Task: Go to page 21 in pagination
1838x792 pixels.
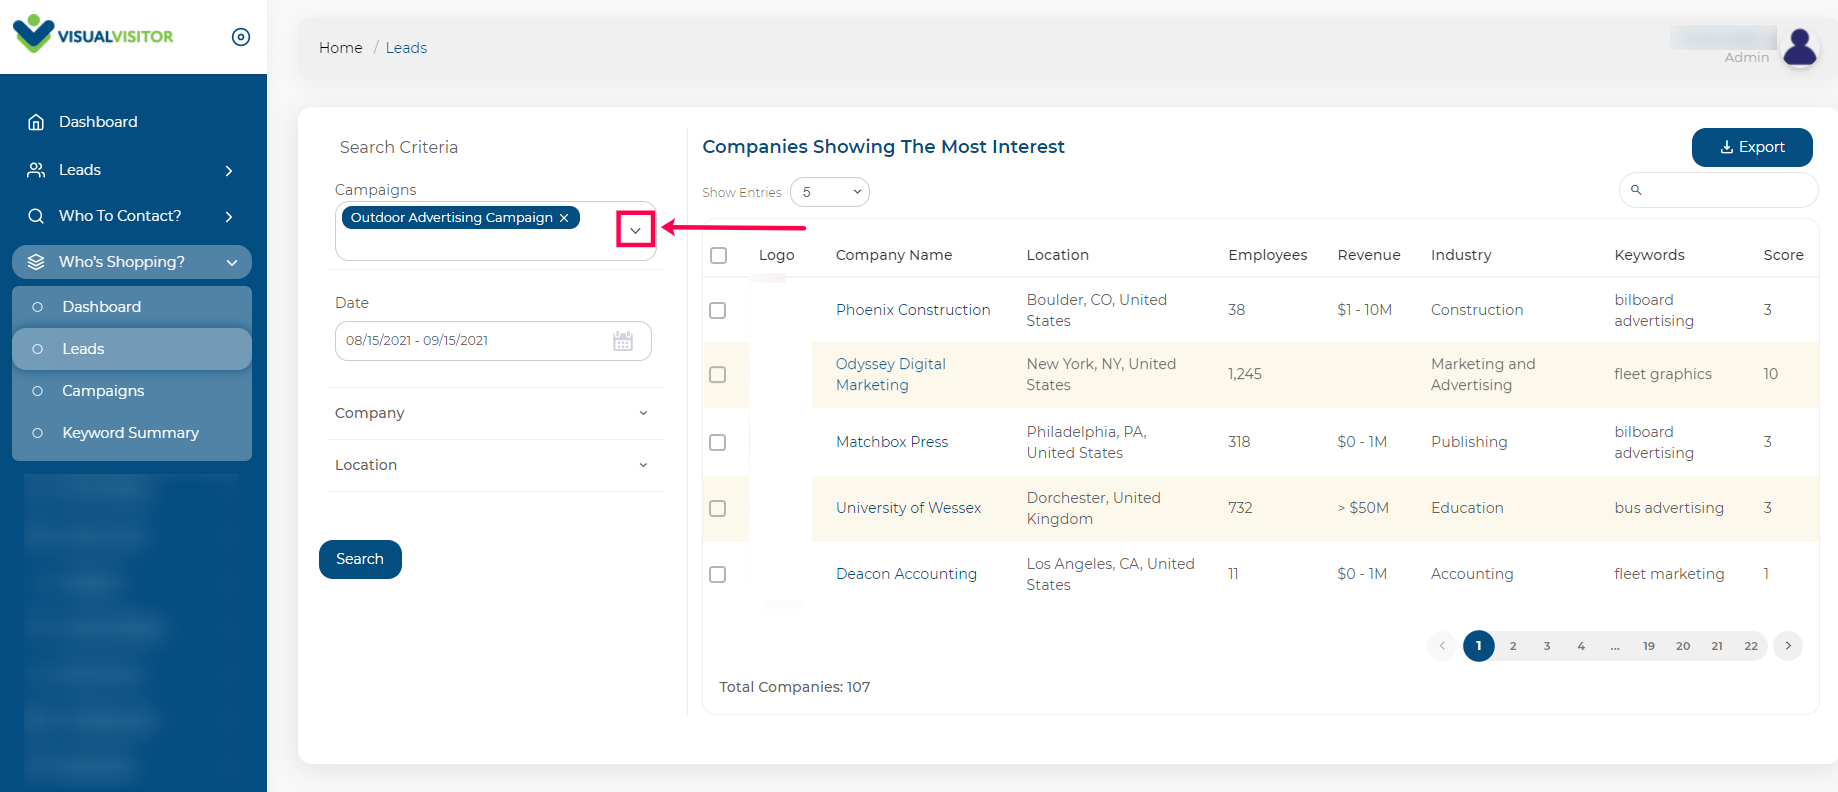Action: point(1717,646)
